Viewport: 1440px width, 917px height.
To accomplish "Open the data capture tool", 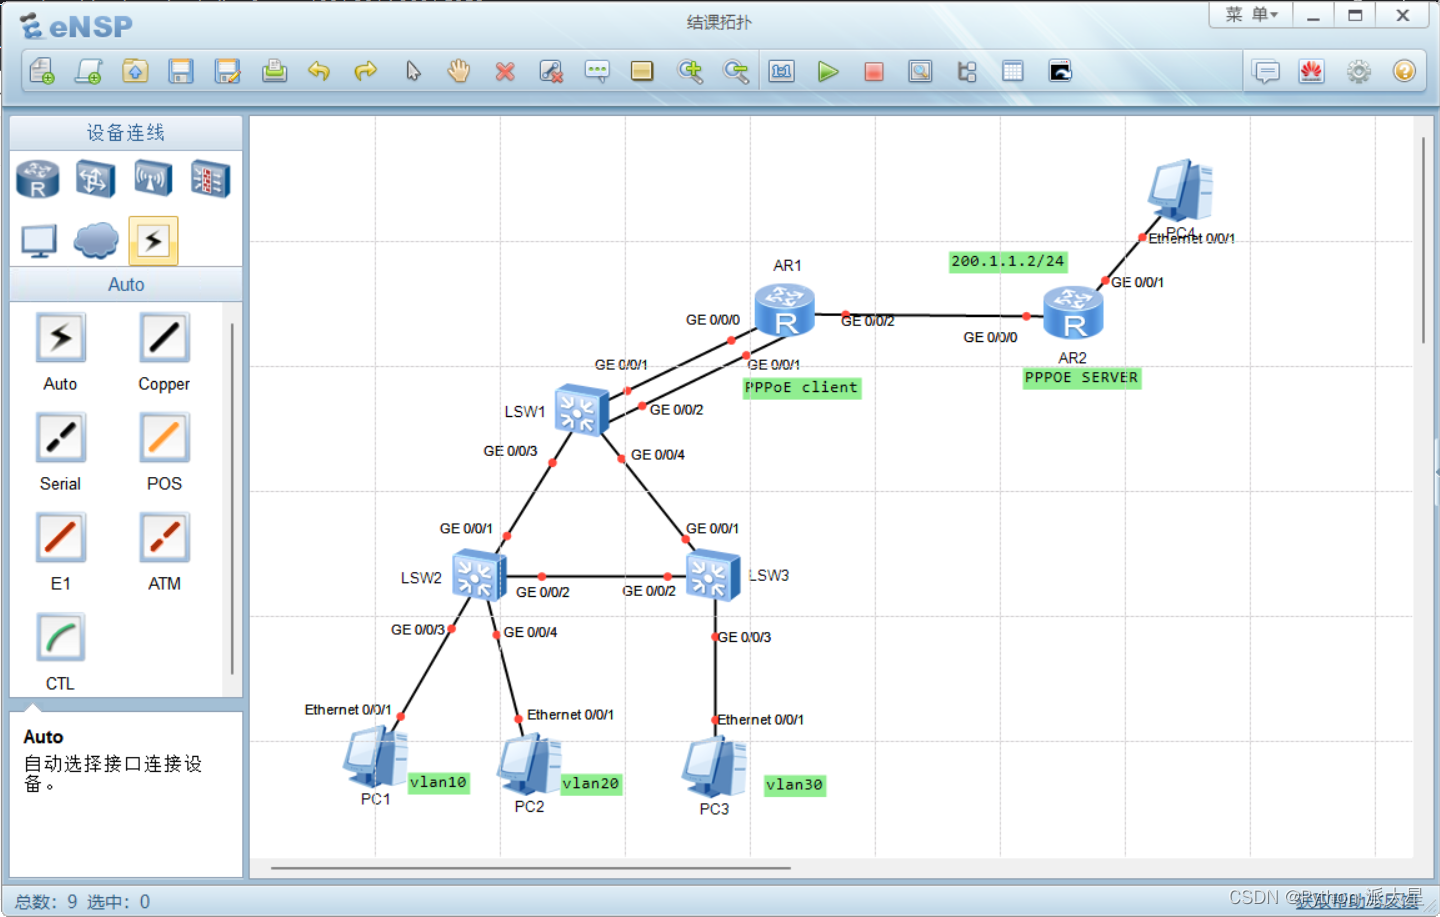I will [920, 71].
